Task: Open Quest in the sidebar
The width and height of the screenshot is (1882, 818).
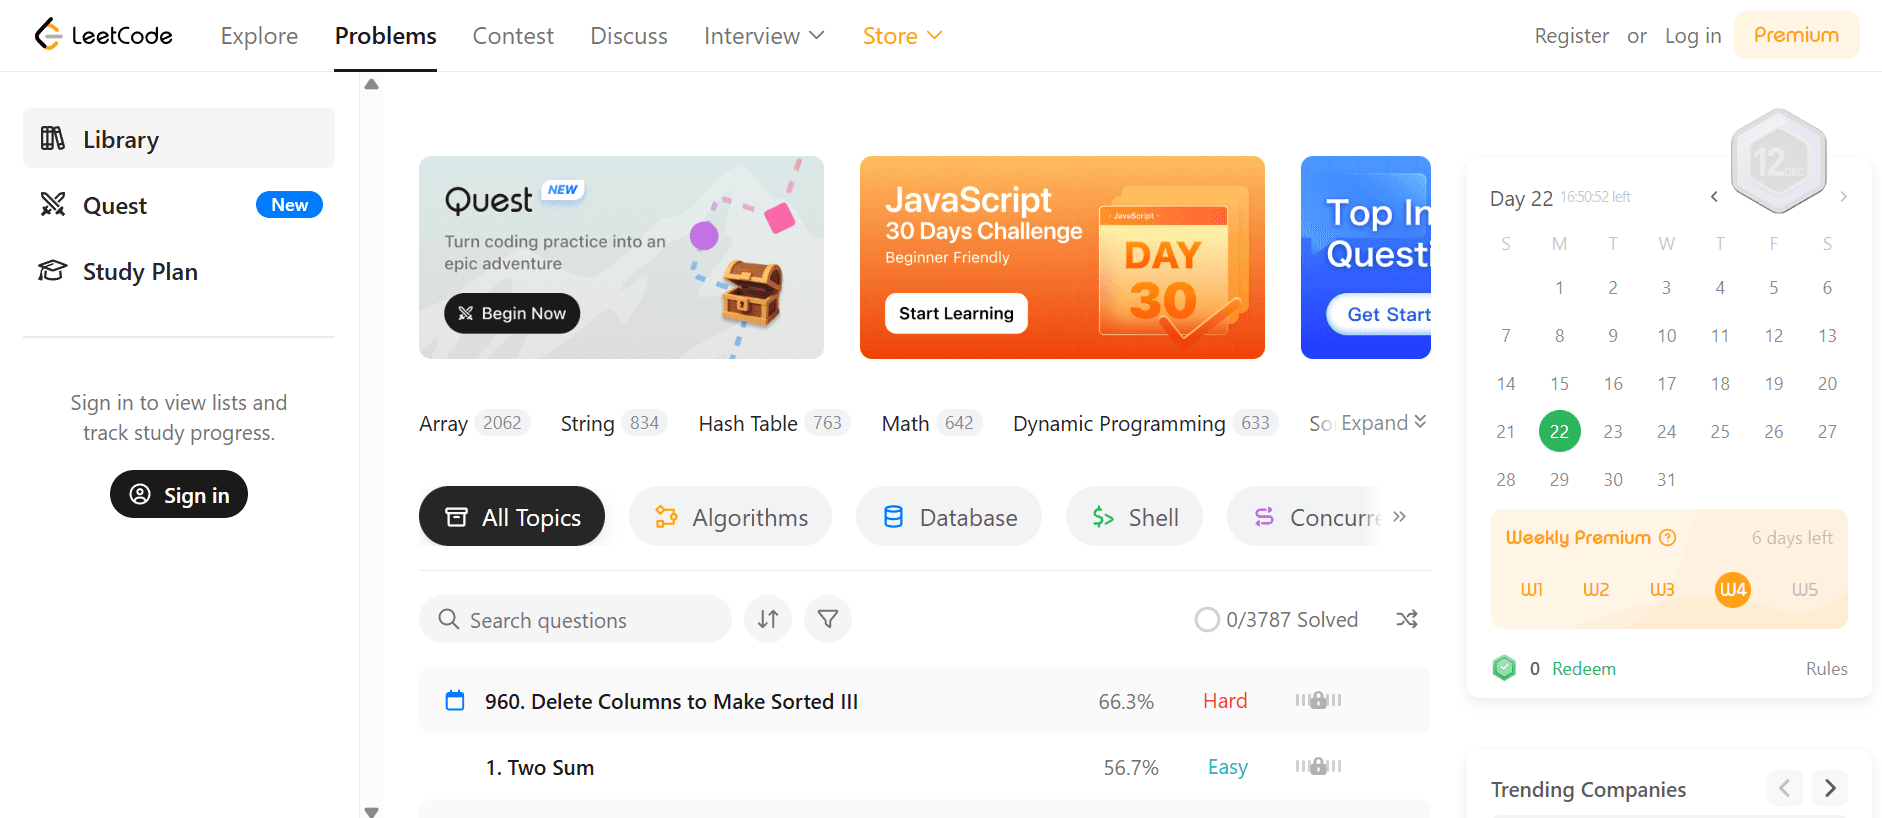Action: click(179, 205)
